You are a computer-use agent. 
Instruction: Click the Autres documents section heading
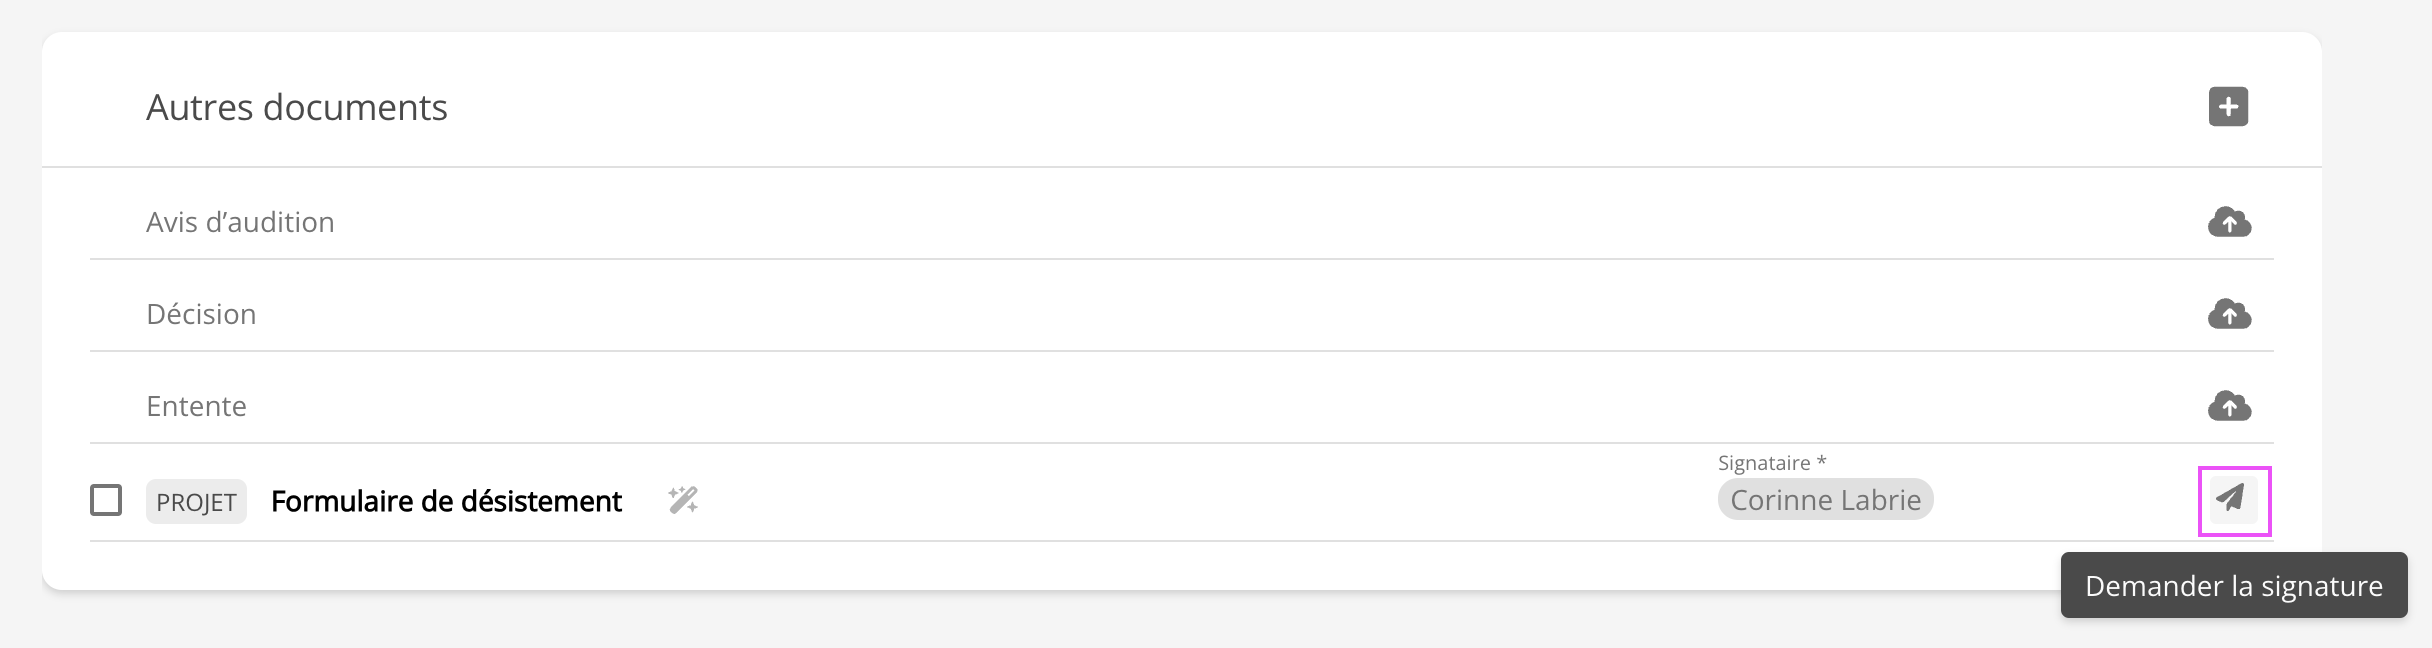(x=296, y=107)
